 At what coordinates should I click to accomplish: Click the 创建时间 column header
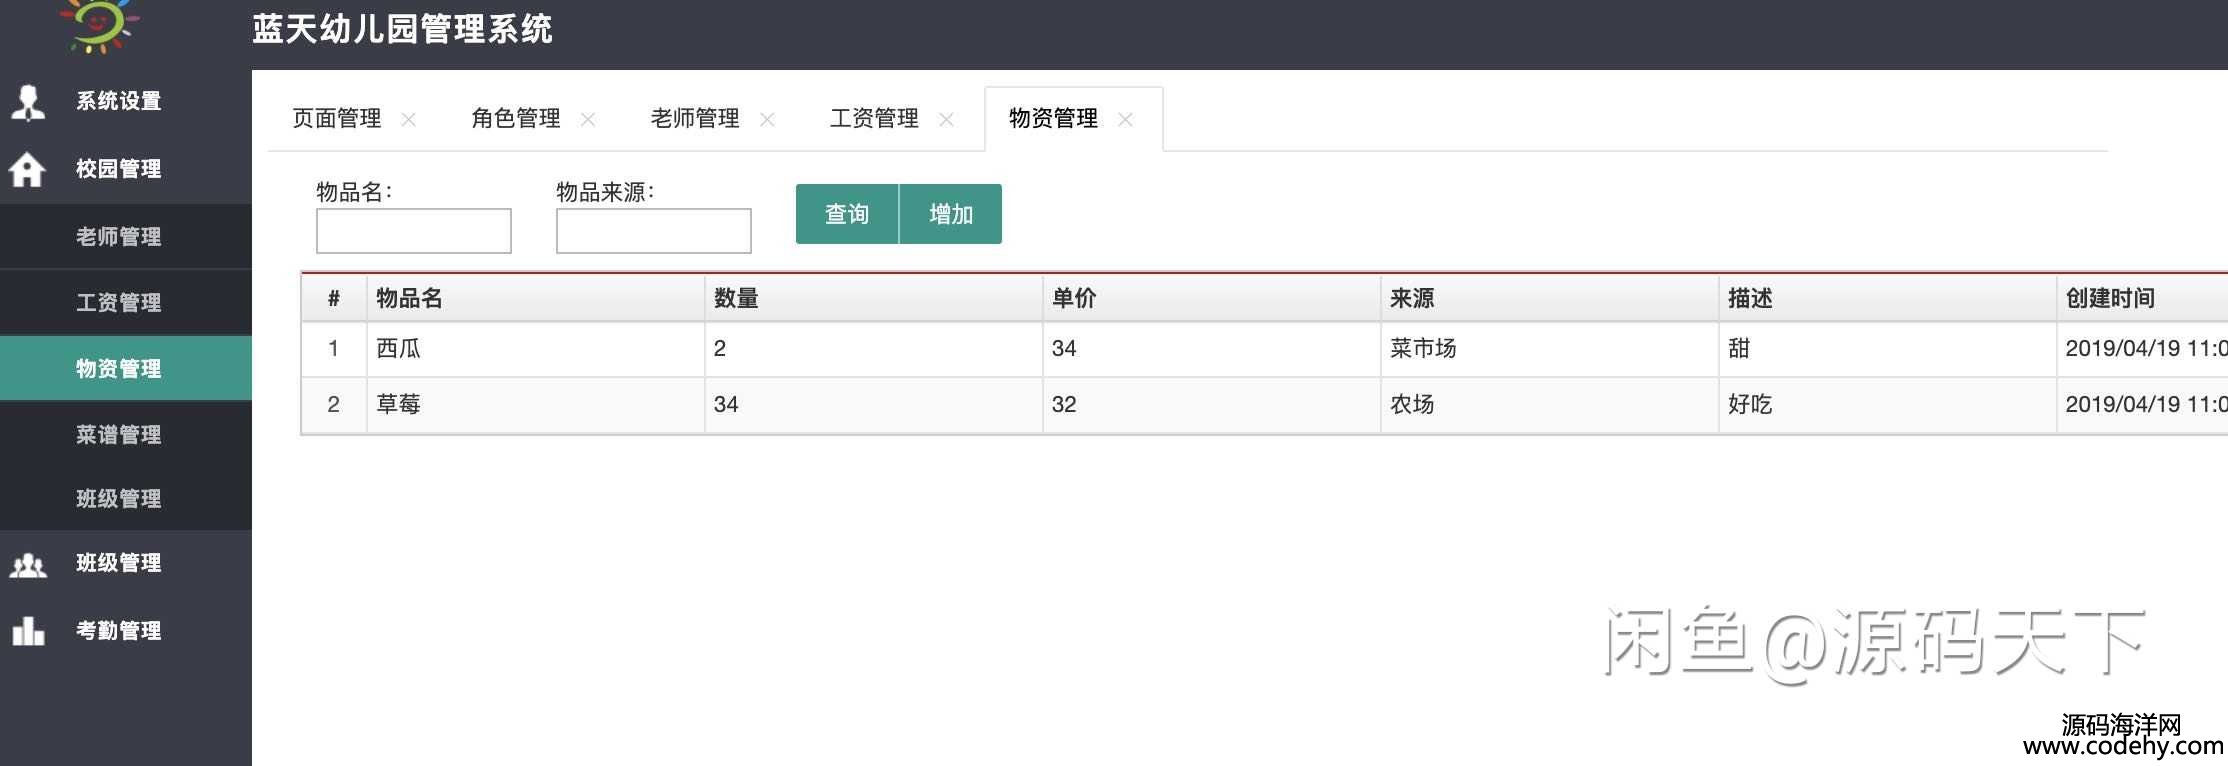tap(2143, 298)
